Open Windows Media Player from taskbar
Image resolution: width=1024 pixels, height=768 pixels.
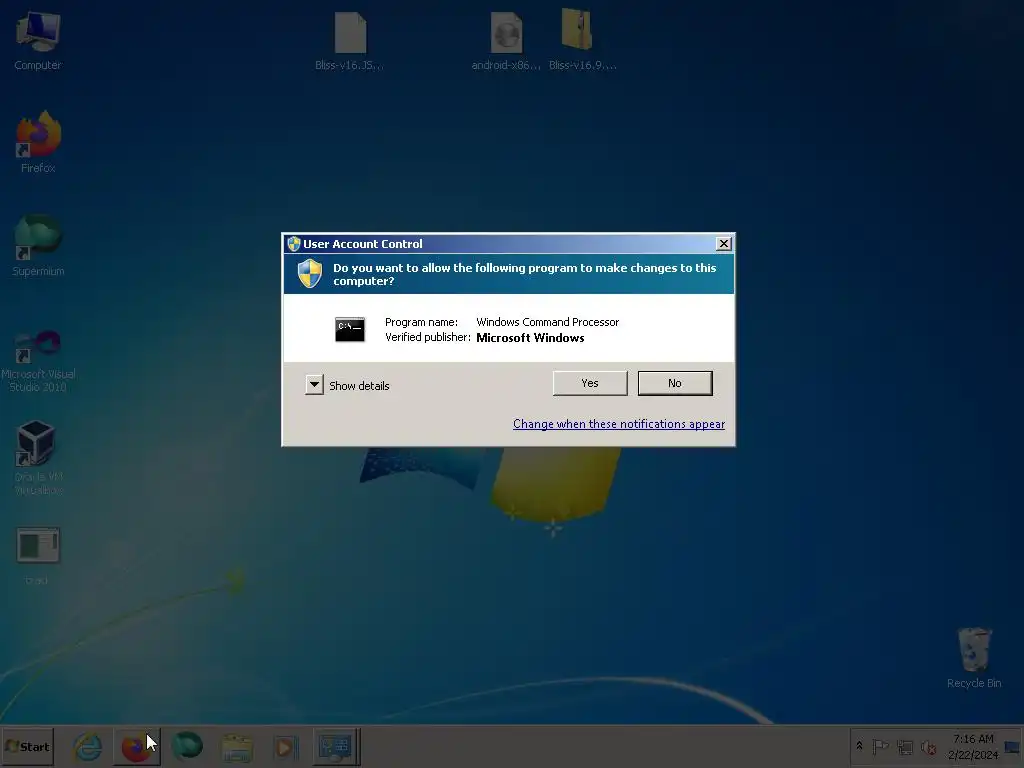point(285,747)
